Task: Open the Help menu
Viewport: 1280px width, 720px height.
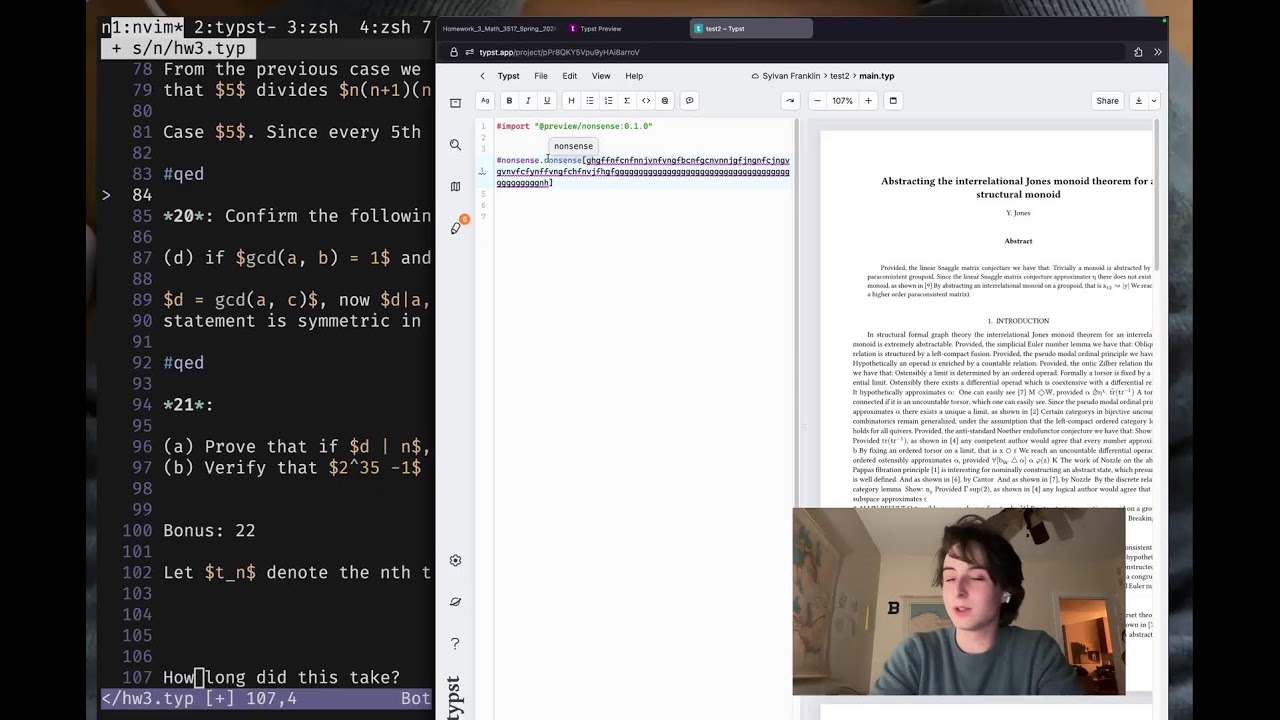Action: [634, 76]
